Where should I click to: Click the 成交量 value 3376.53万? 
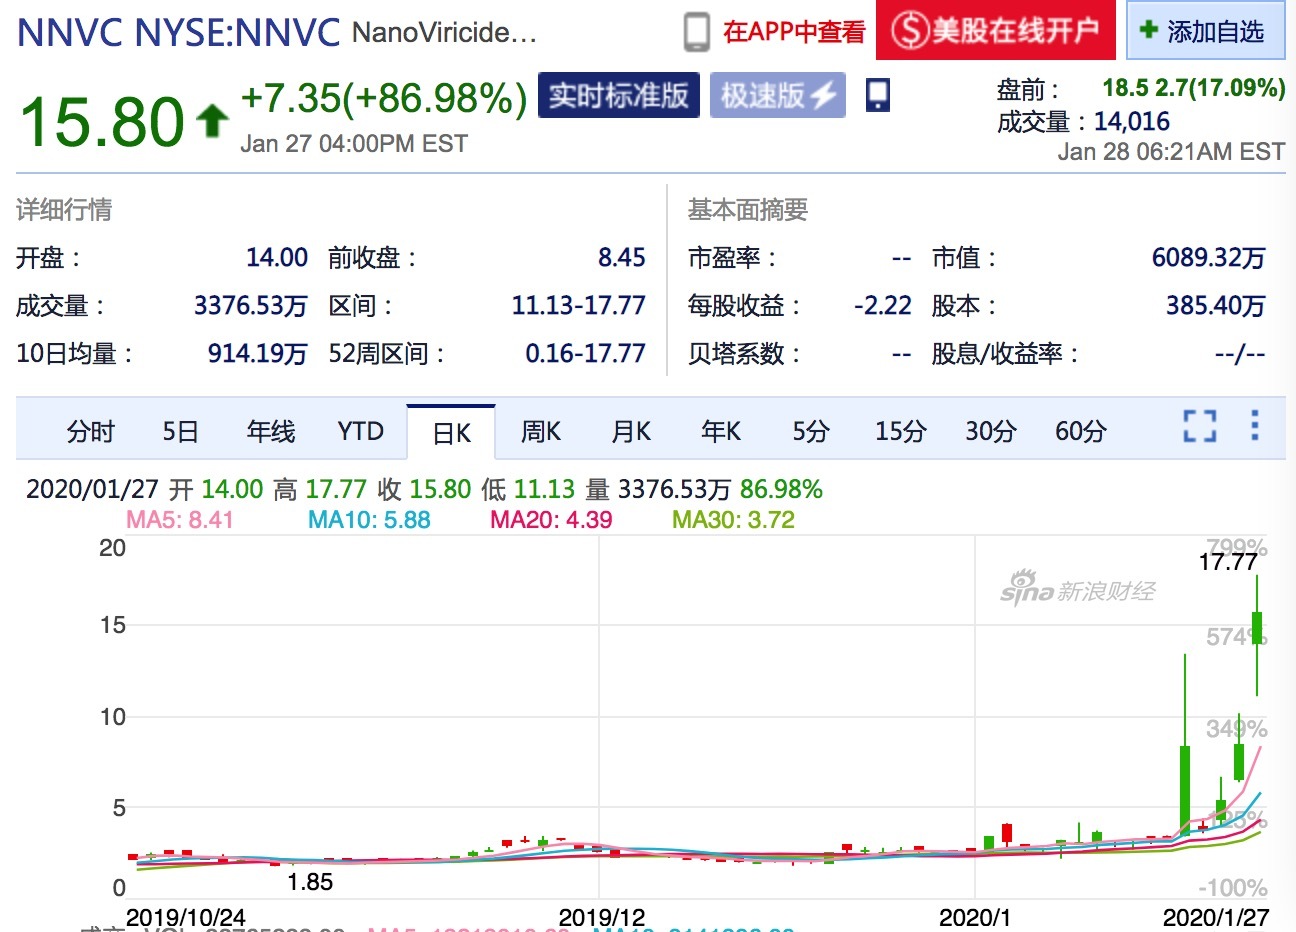(251, 306)
